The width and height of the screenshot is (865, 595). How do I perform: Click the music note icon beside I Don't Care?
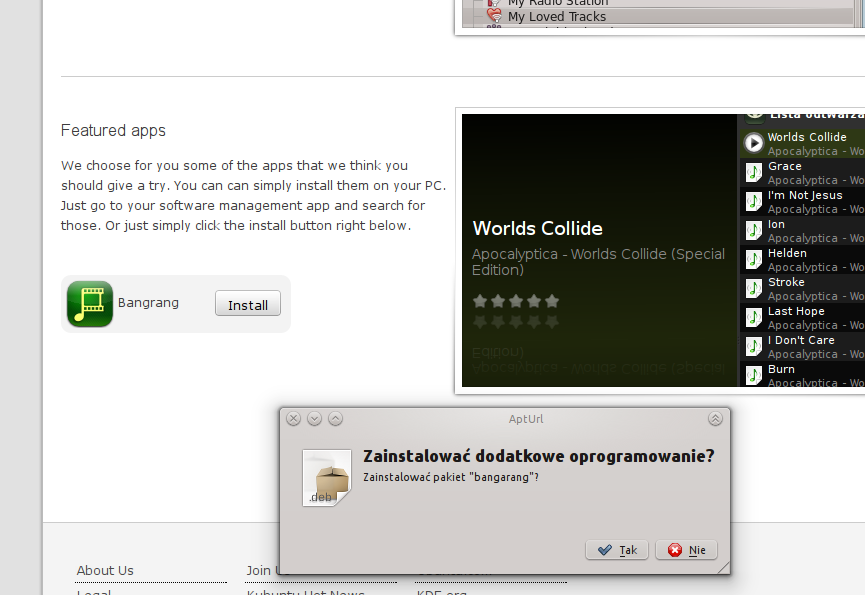click(754, 347)
